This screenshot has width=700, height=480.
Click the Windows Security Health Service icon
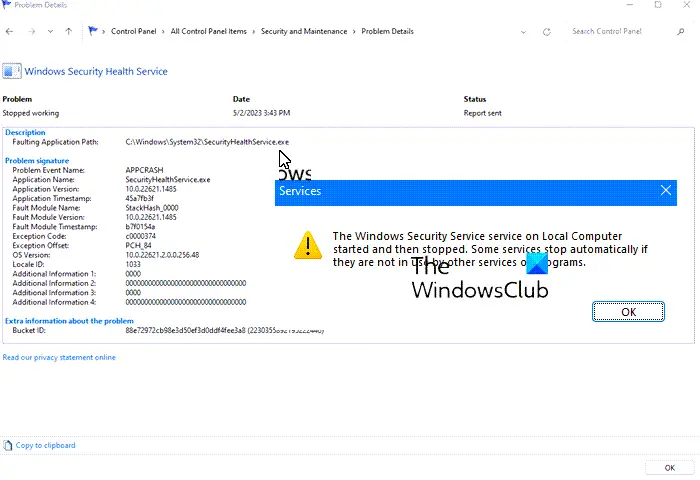click(x=12, y=71)
